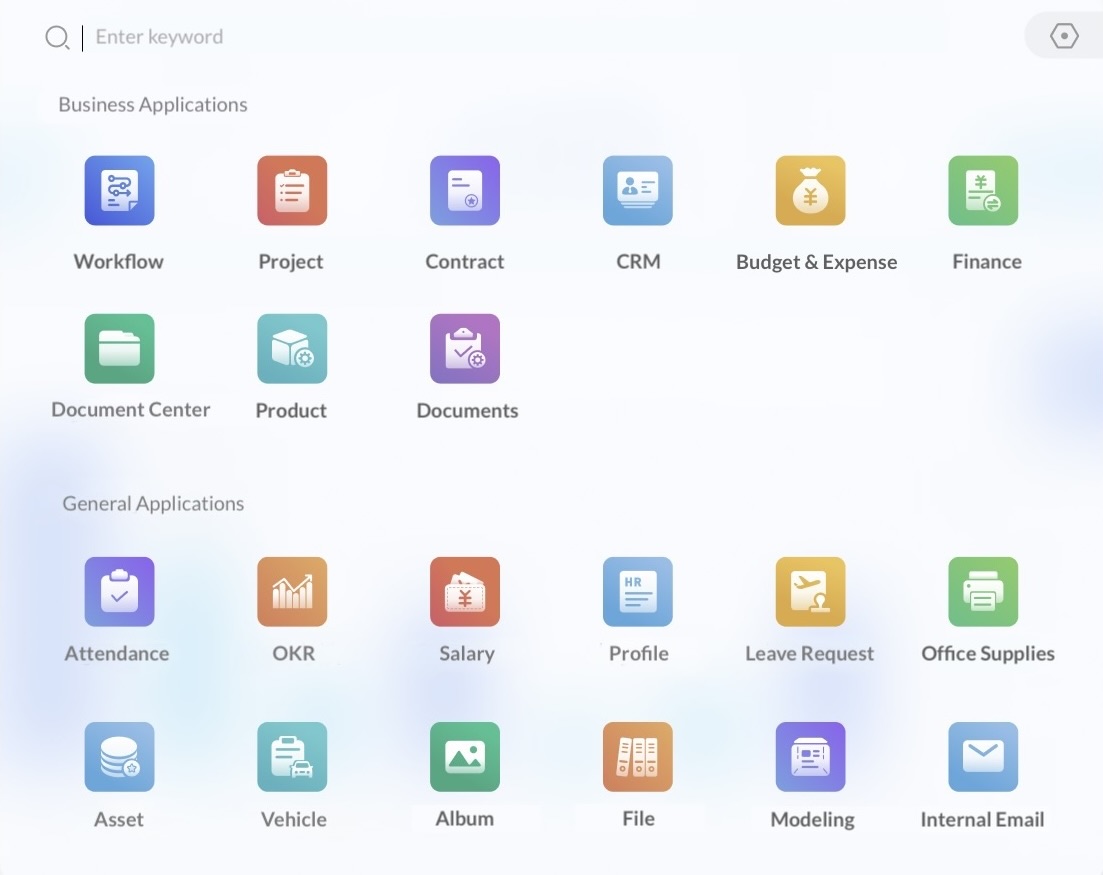Open the settings control in top right corner

click(x=1064, y=35)
